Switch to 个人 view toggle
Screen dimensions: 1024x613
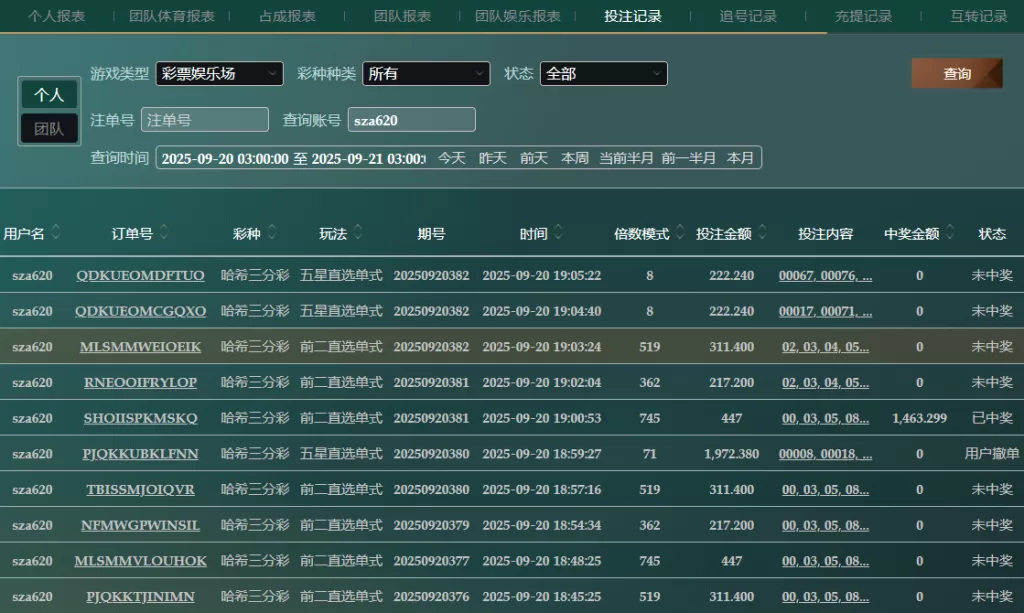pyautogui.click(x=49, y=95)
